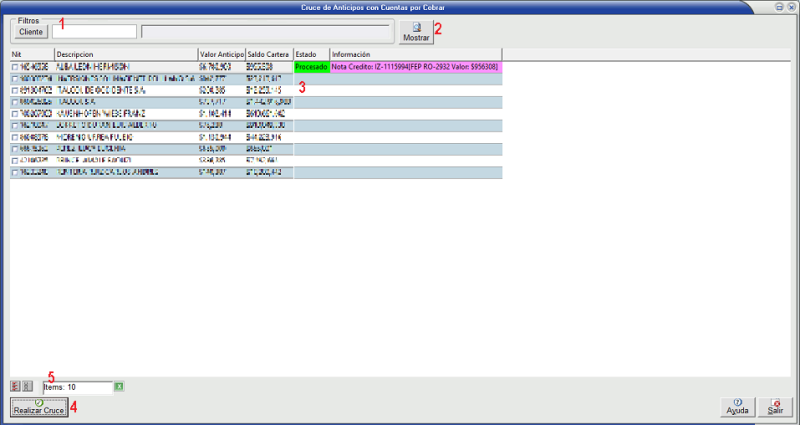Click the Cliente filter button
This screenshot has height=425, width=800.
point(31,32)
